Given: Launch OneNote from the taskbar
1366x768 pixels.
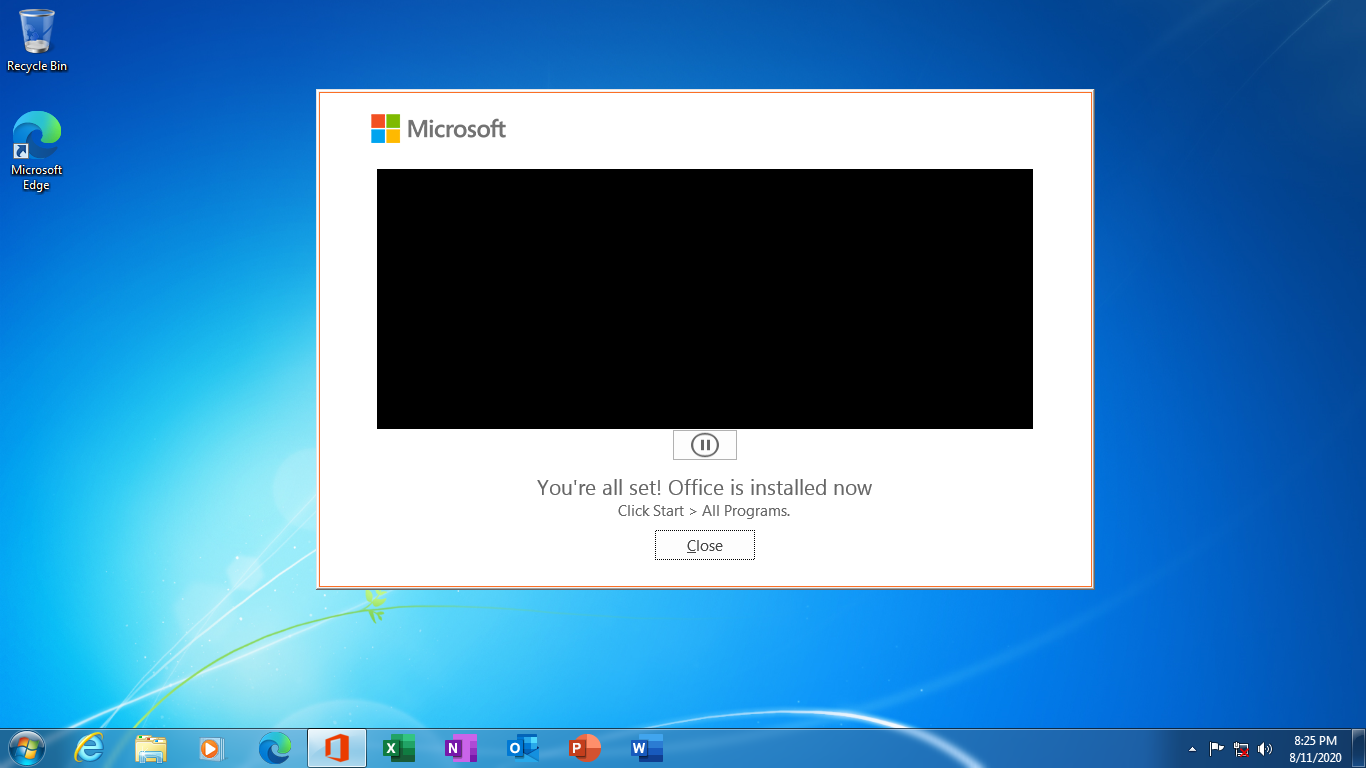Looking at the screenshot, I should click(460, 748).
